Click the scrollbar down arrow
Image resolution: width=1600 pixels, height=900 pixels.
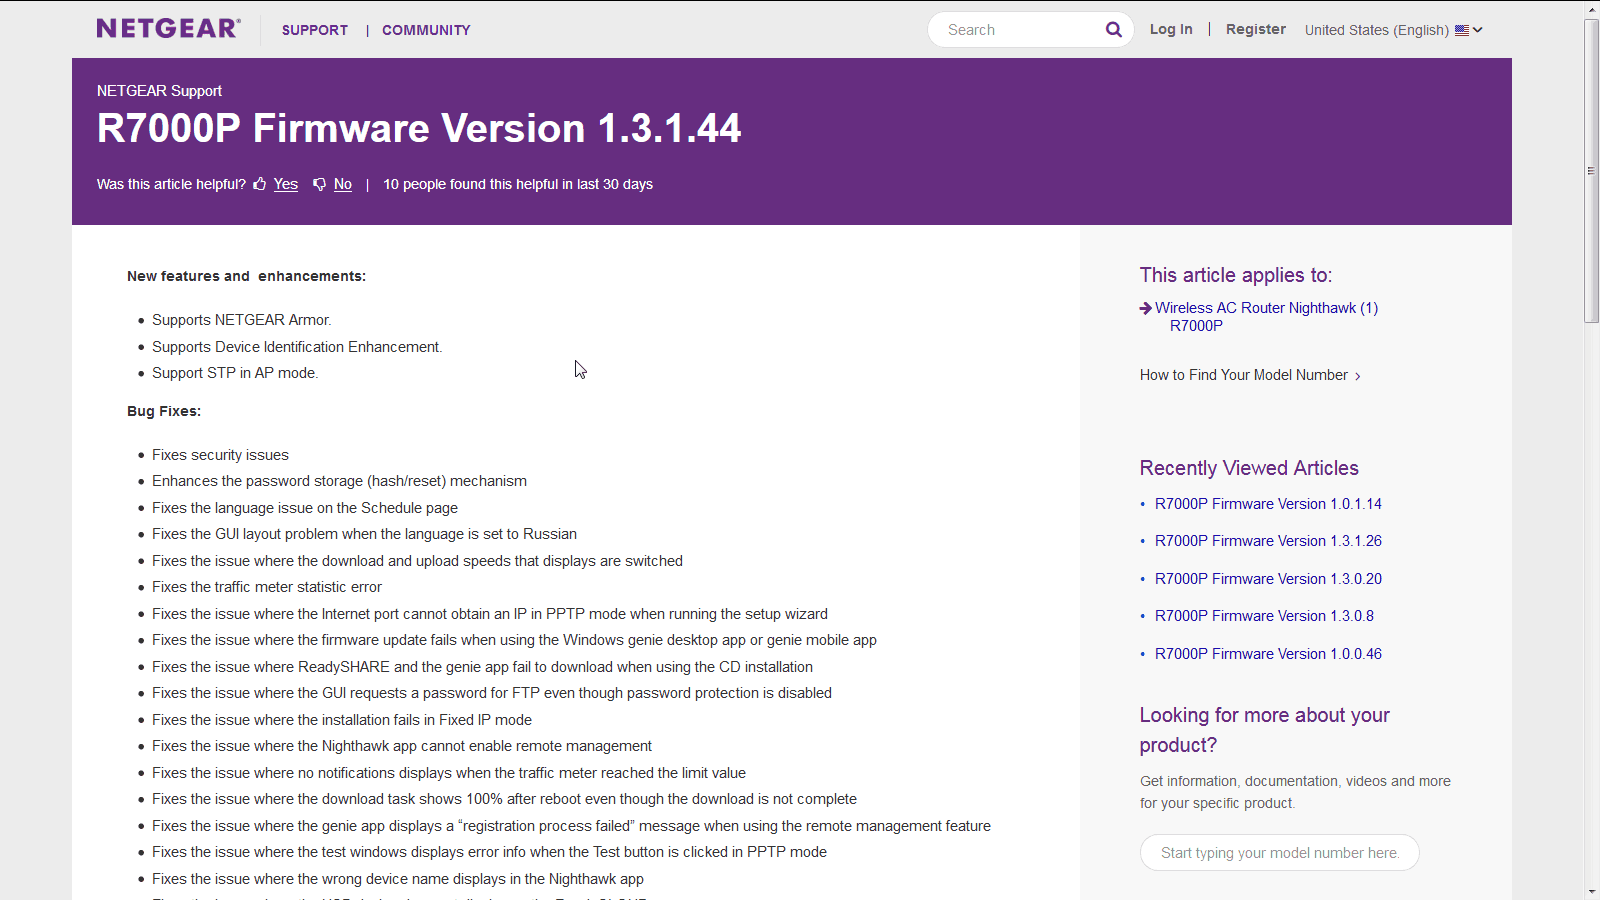click(1592, 891)
